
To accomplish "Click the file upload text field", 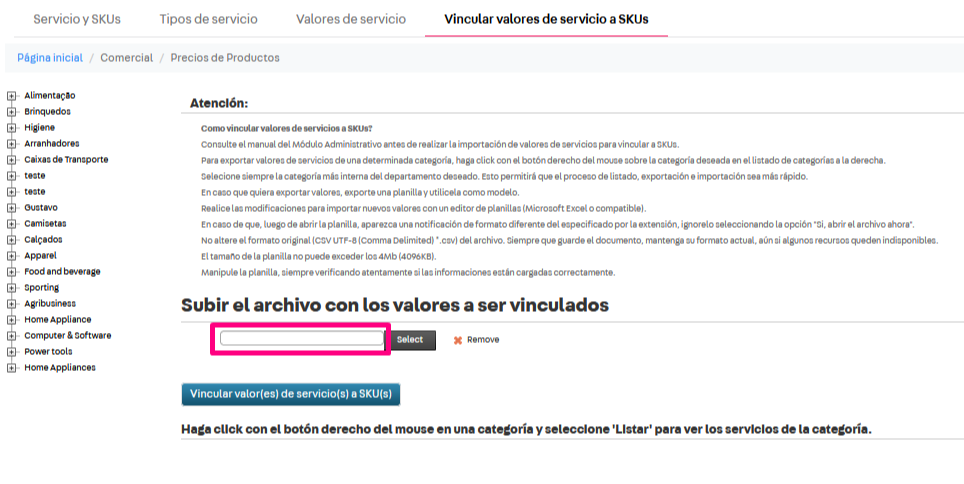I will click(x=301, y=339).
